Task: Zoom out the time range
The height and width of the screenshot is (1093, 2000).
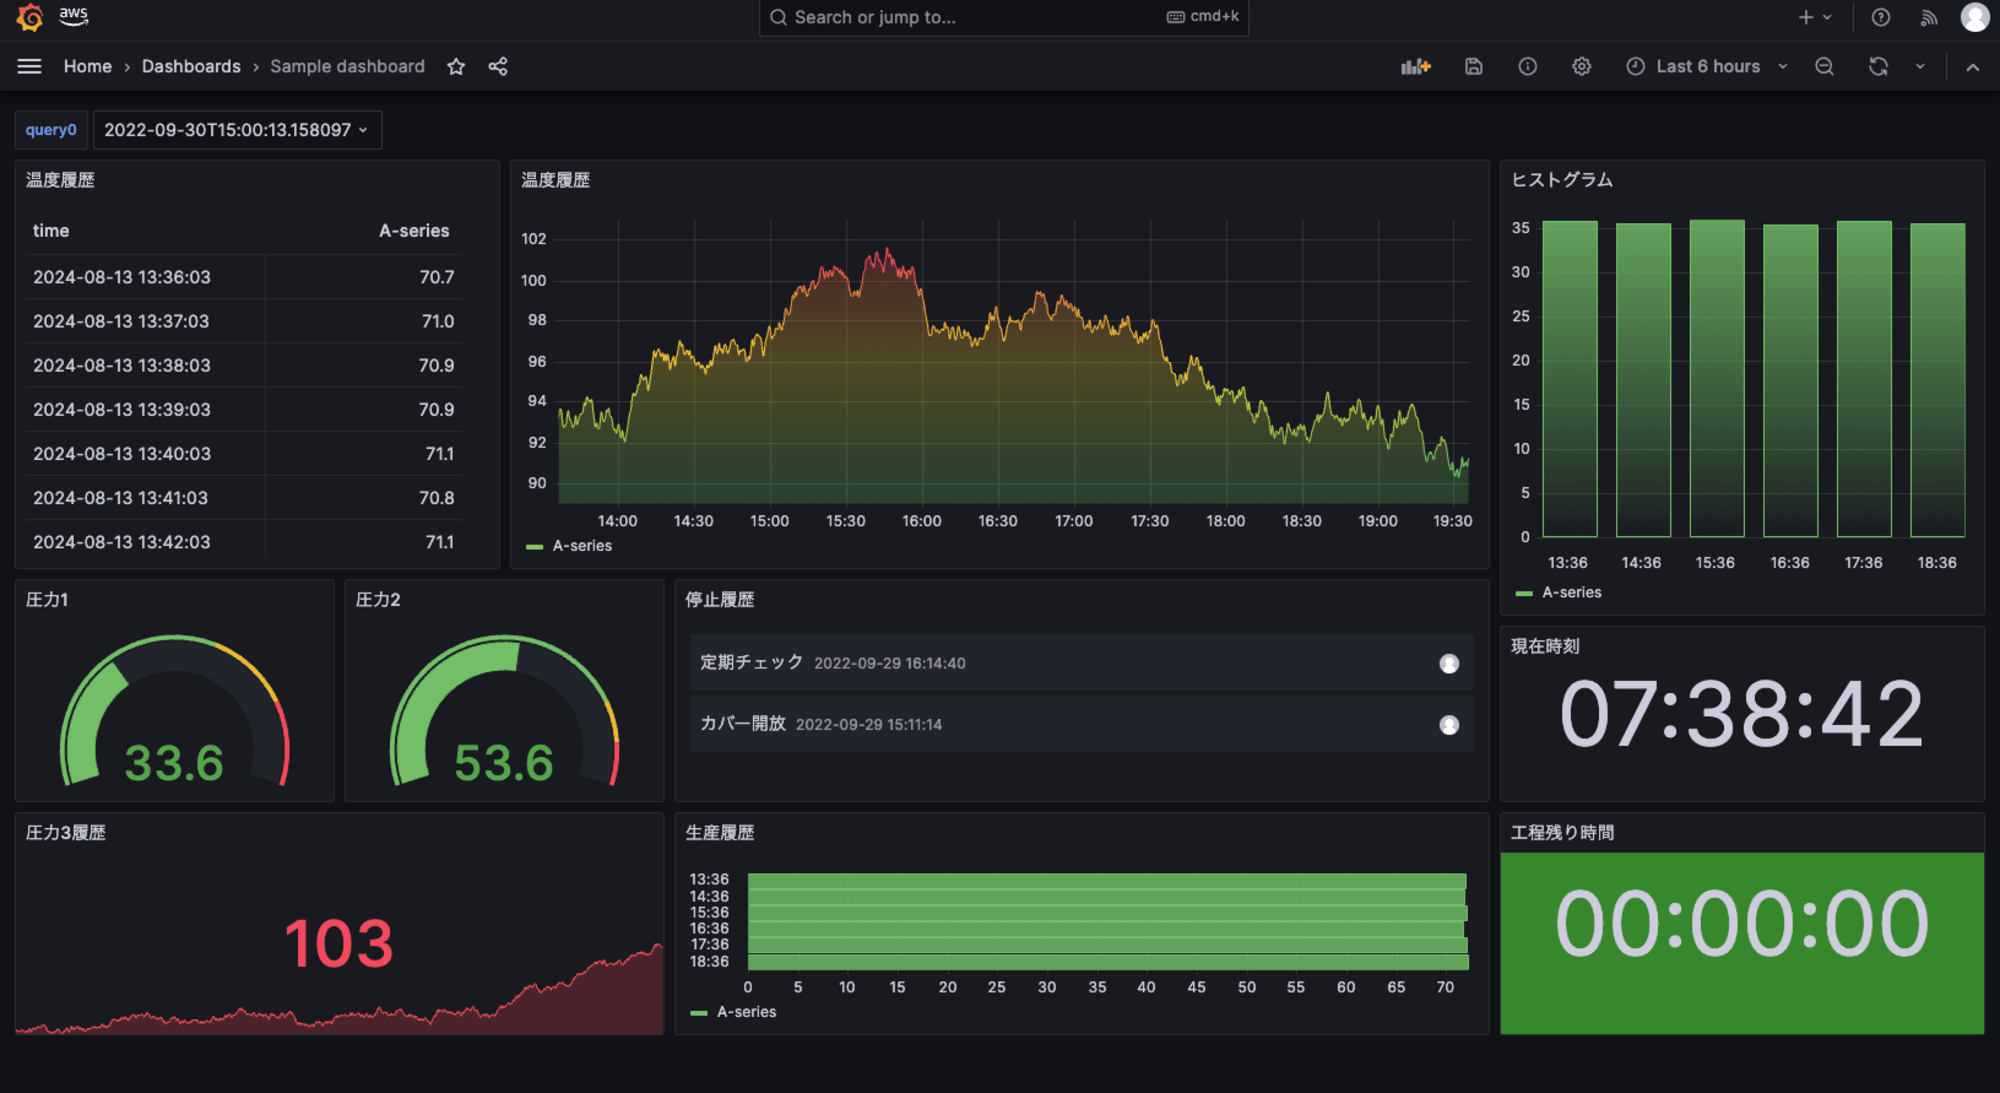Action: (x=1824, y=66)
